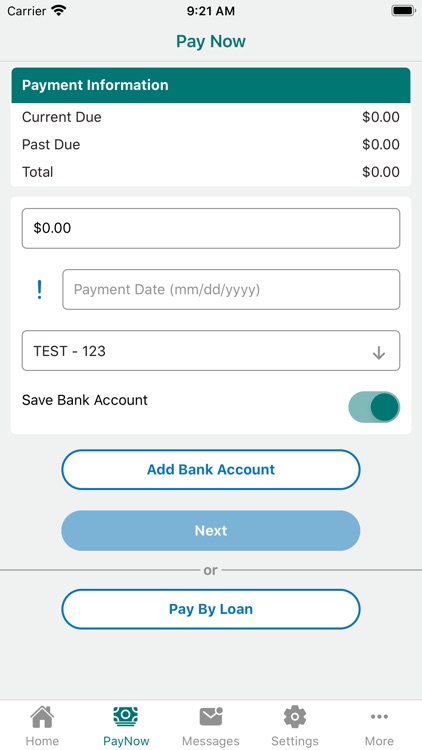The image size is (422, 750).
Task: Select the Payment Information header
Action: [211, 85]
